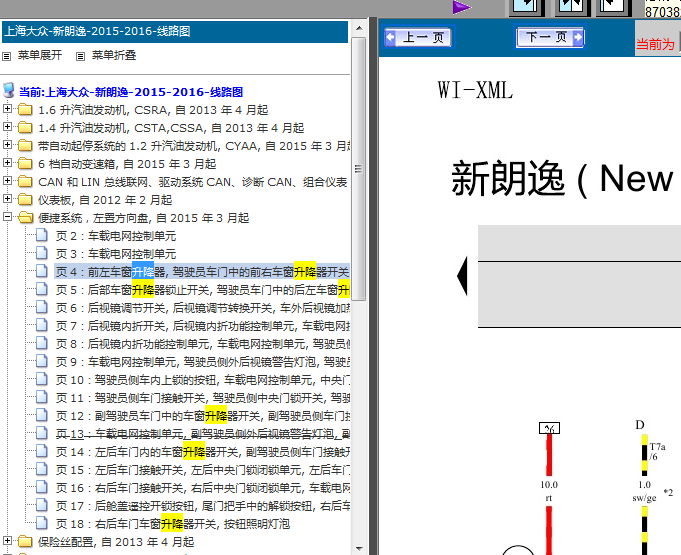681x555 pixels.
Task: Expand 1.6 升汽油发动机 CSRA folder
Action: pyautogui.click(x=7, y=109)
